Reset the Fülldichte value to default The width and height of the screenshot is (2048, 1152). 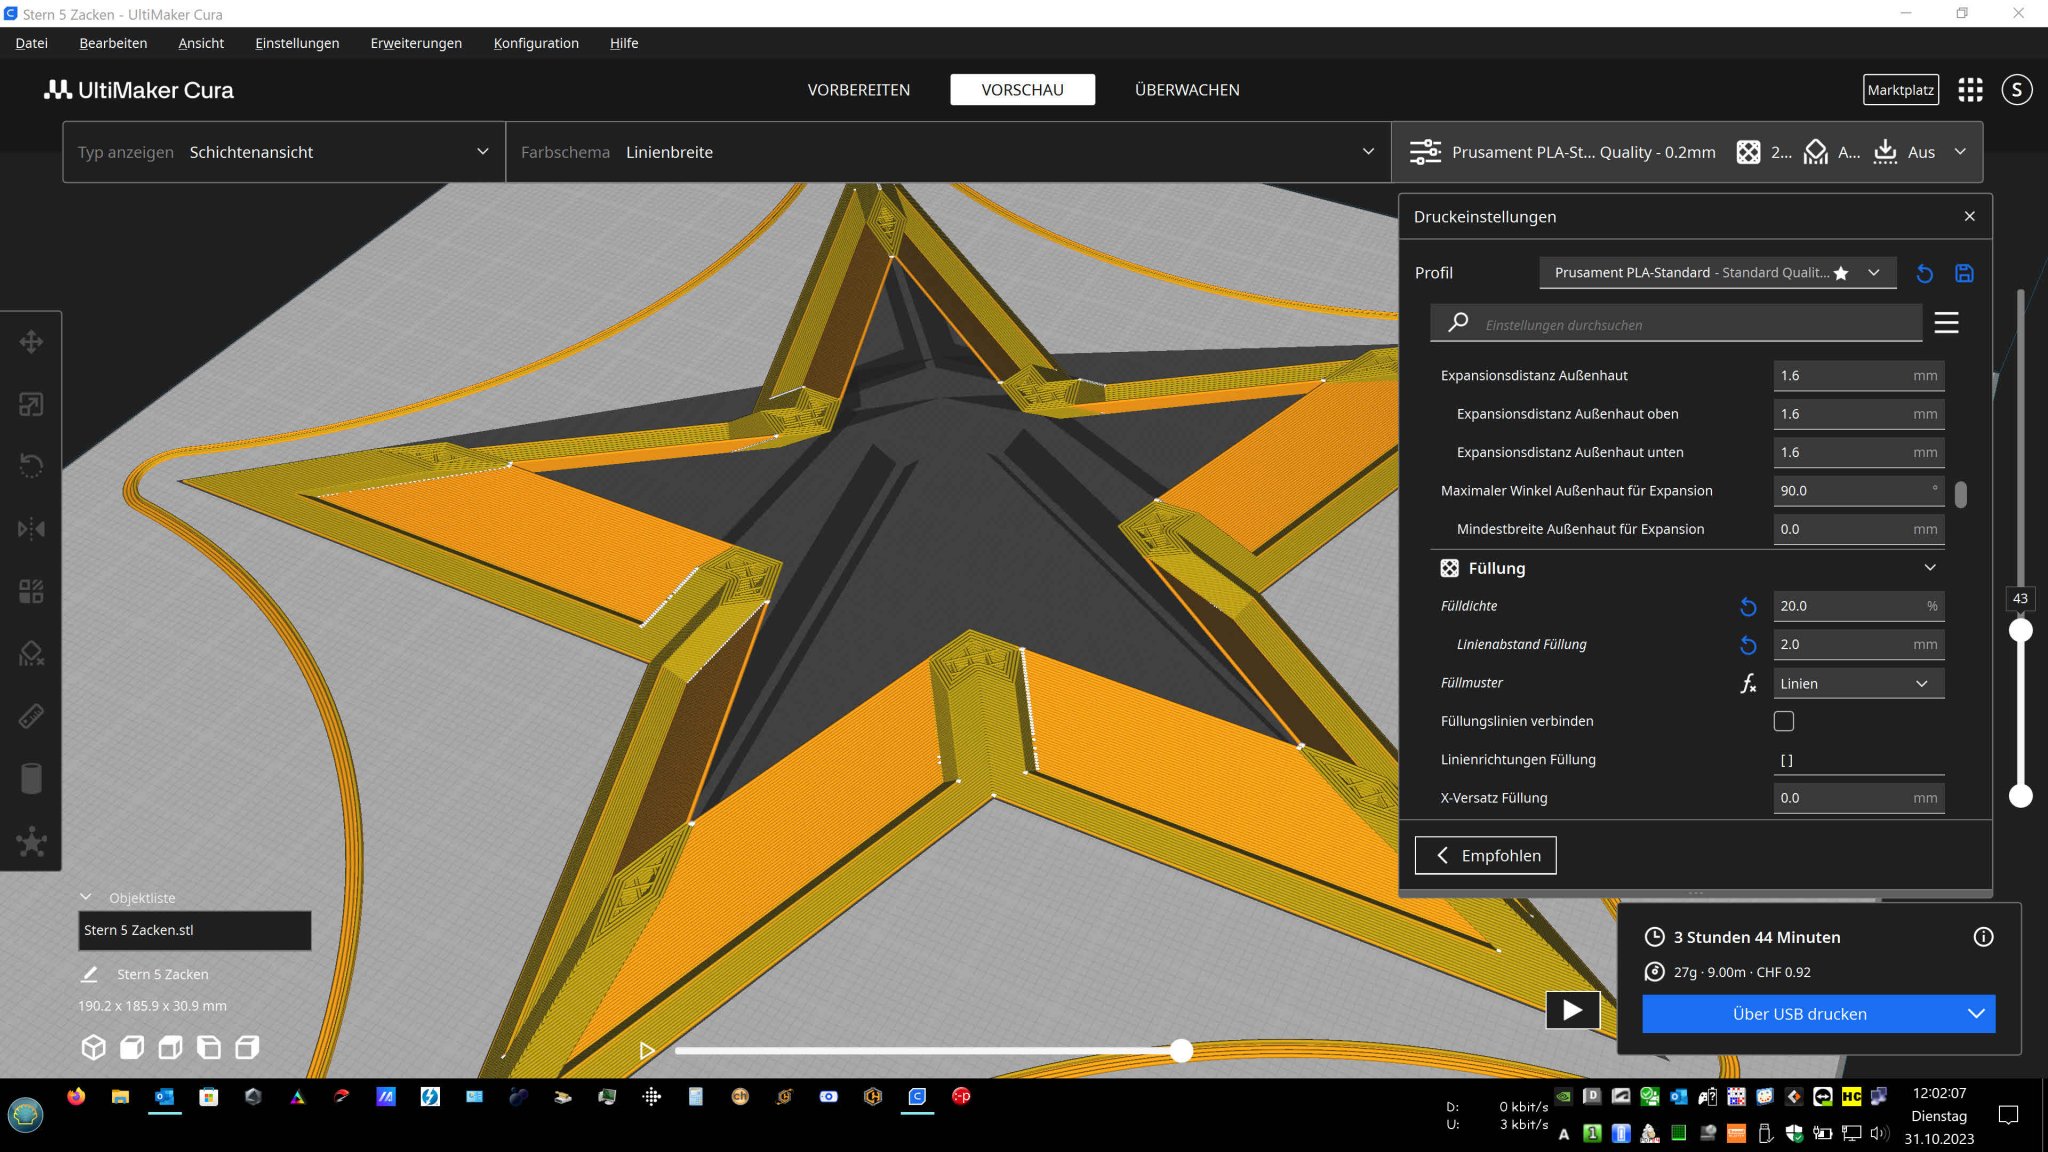(x=1748, y=606)
